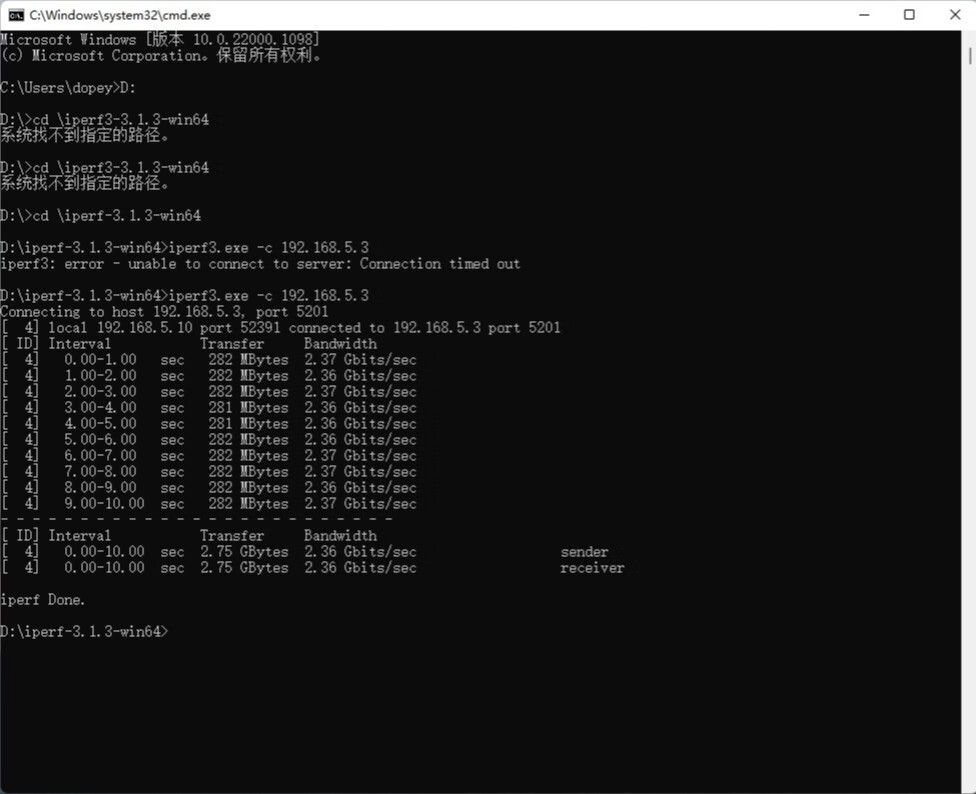Click the 'Transfer' header in first table
The height and width of the screenshot is (794, 976).
[x=232, y=344]
